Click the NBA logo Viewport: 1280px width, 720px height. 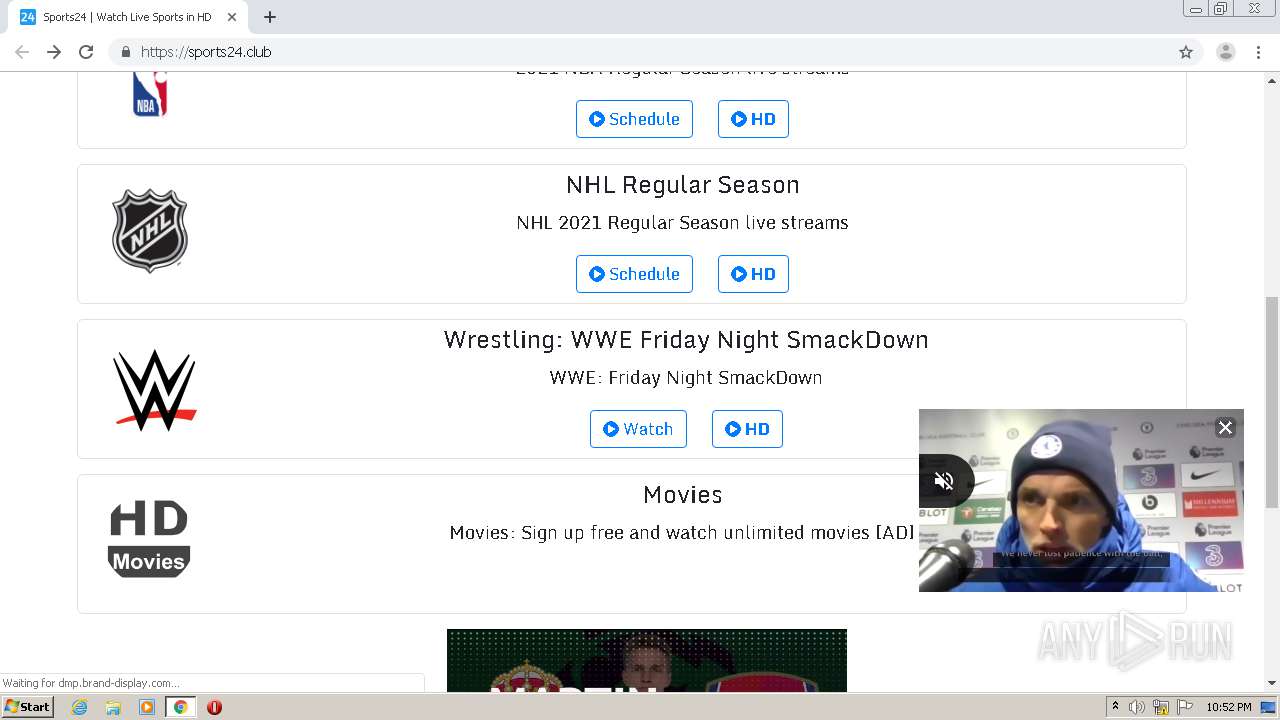pyautogui.click(x=150, y=94)
